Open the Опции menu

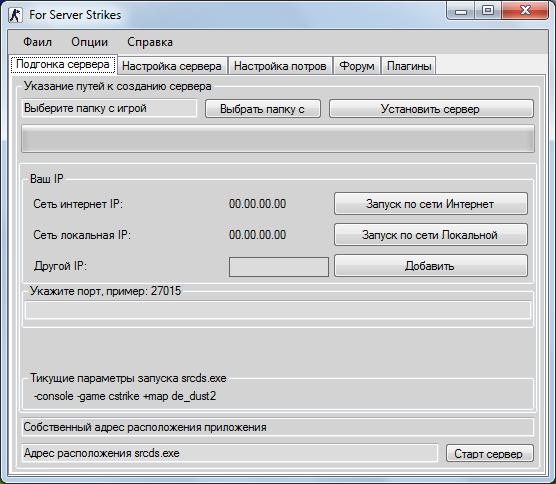[x=89, y=42]
